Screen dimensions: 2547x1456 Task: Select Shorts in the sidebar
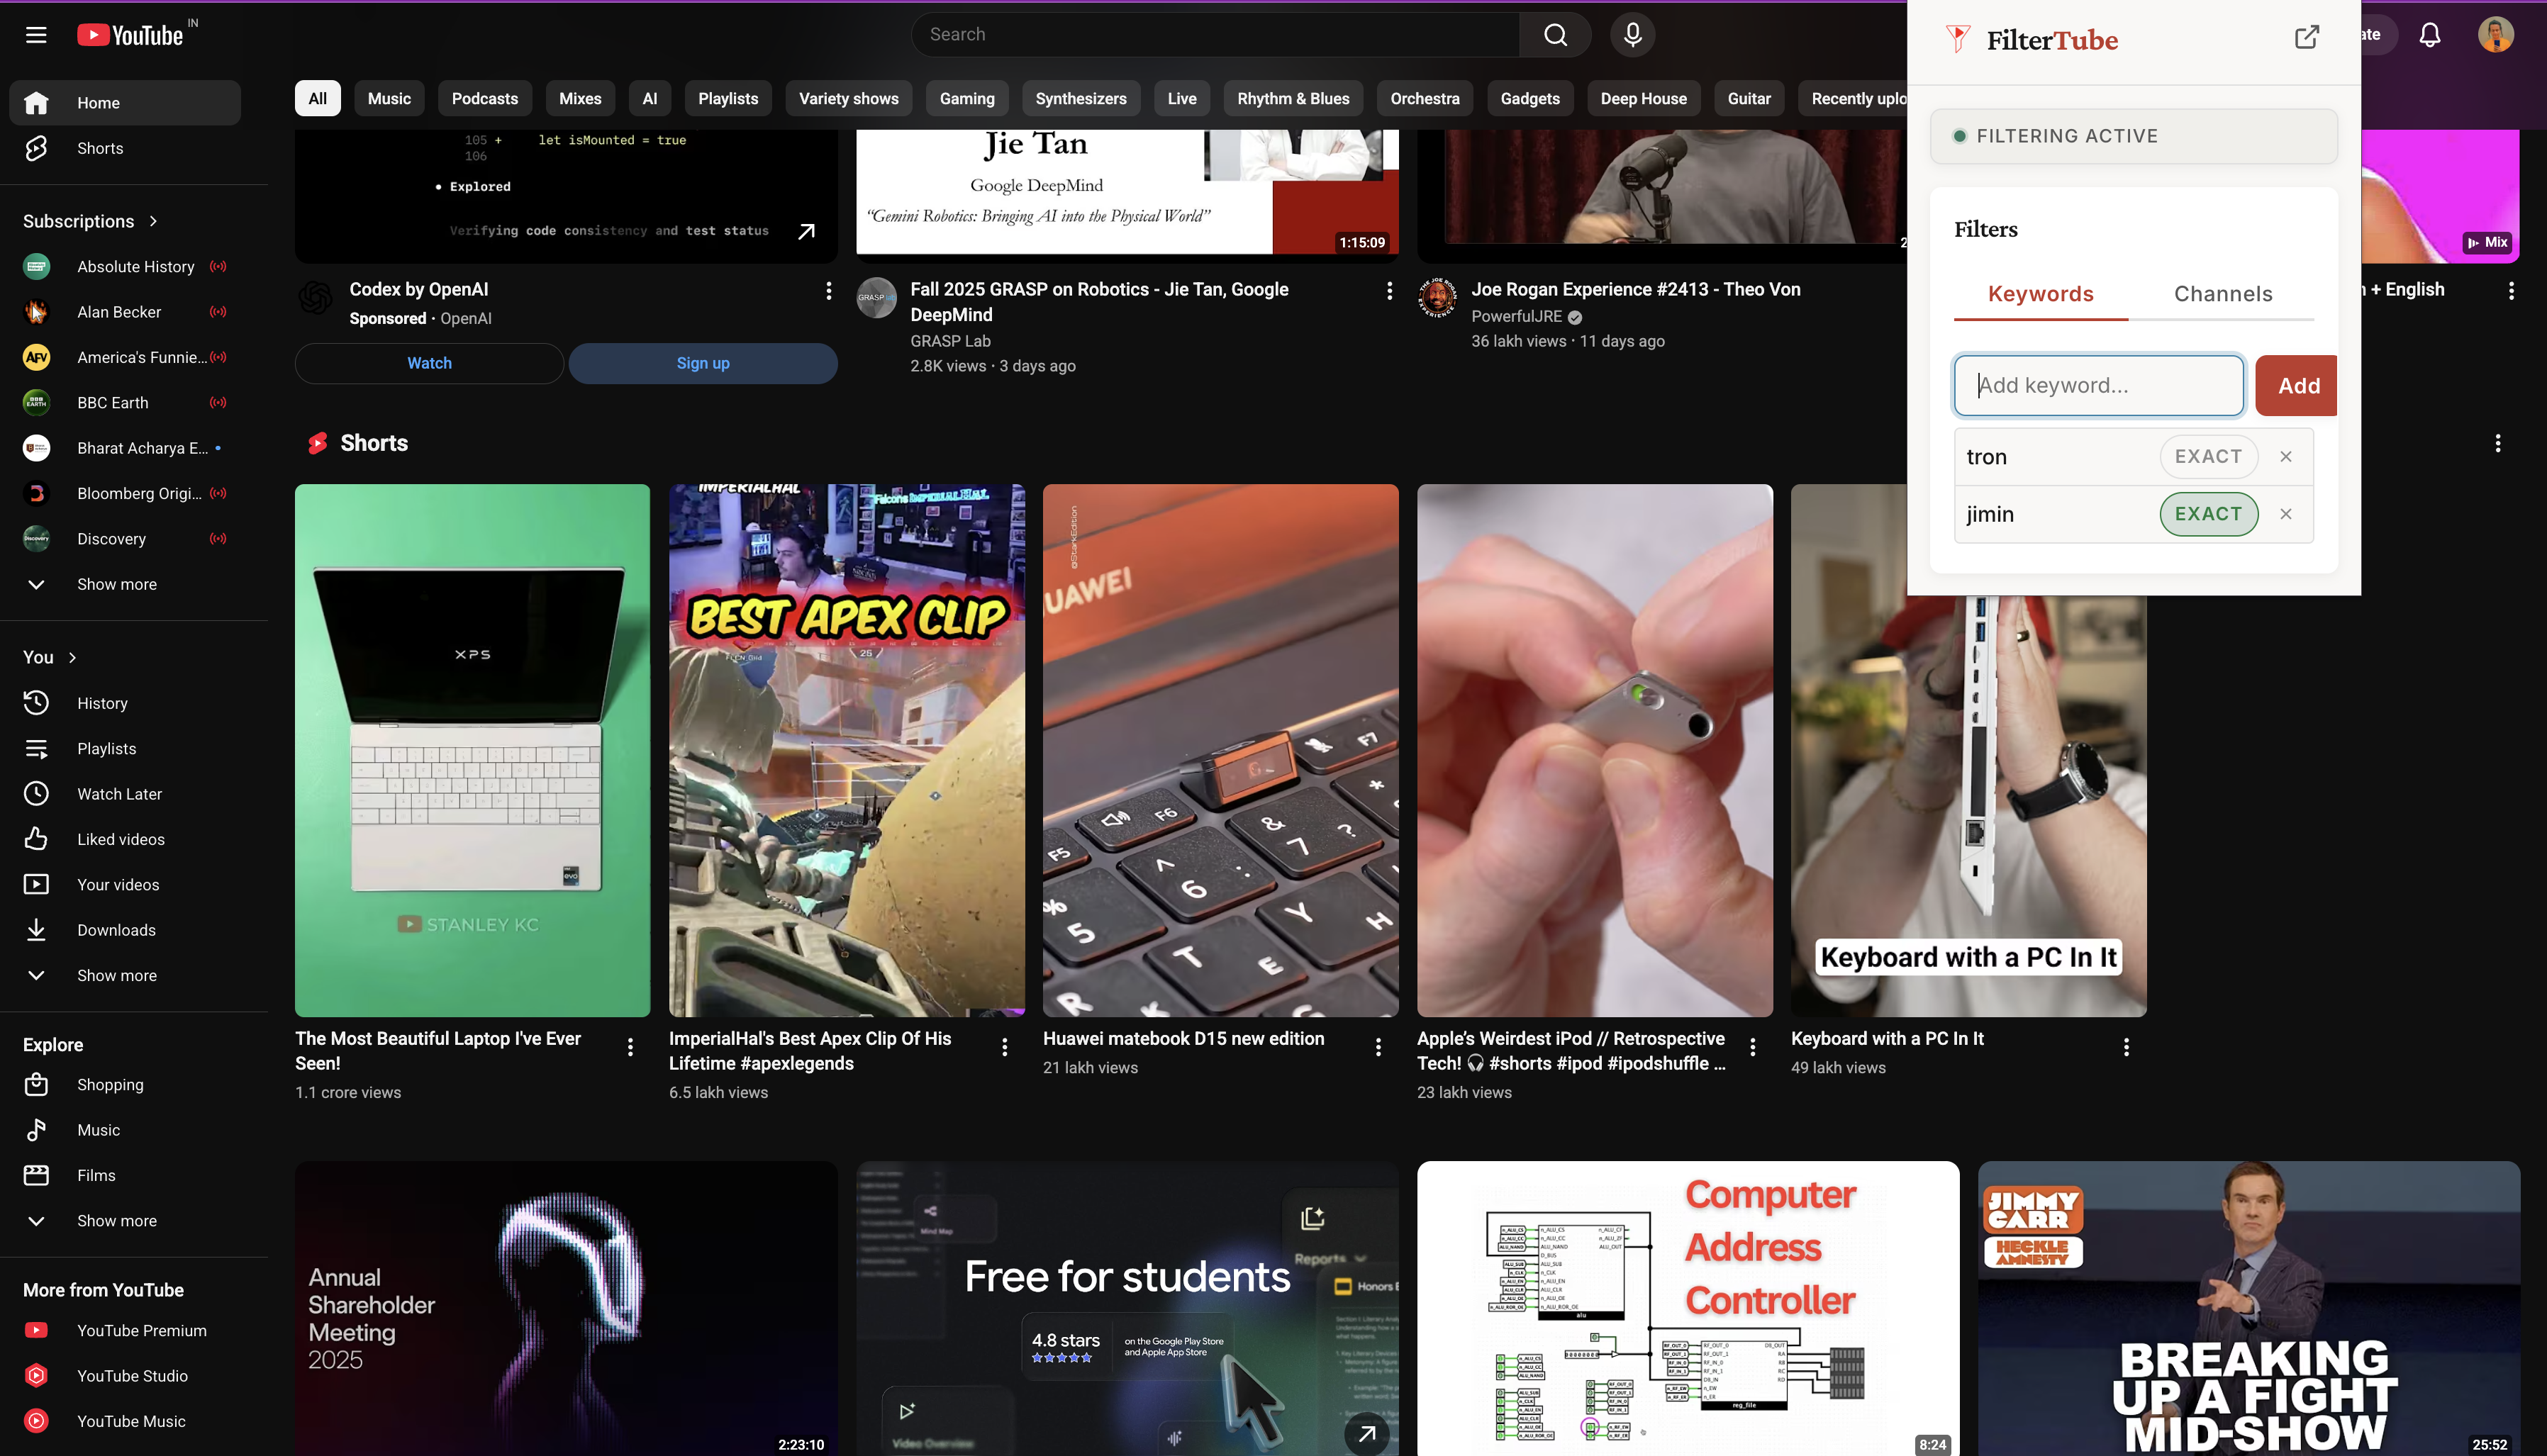(x=99, y=147)
